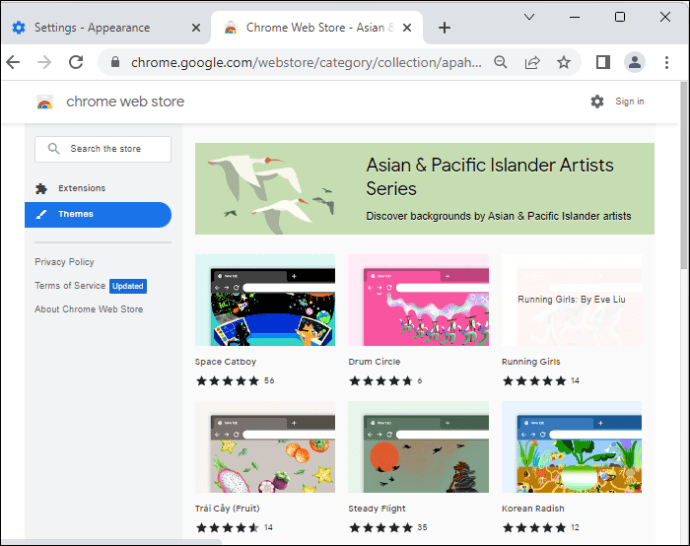The image size is (690, 546).
Task: Click the Sign in link
Action: (x=630, y=102)
